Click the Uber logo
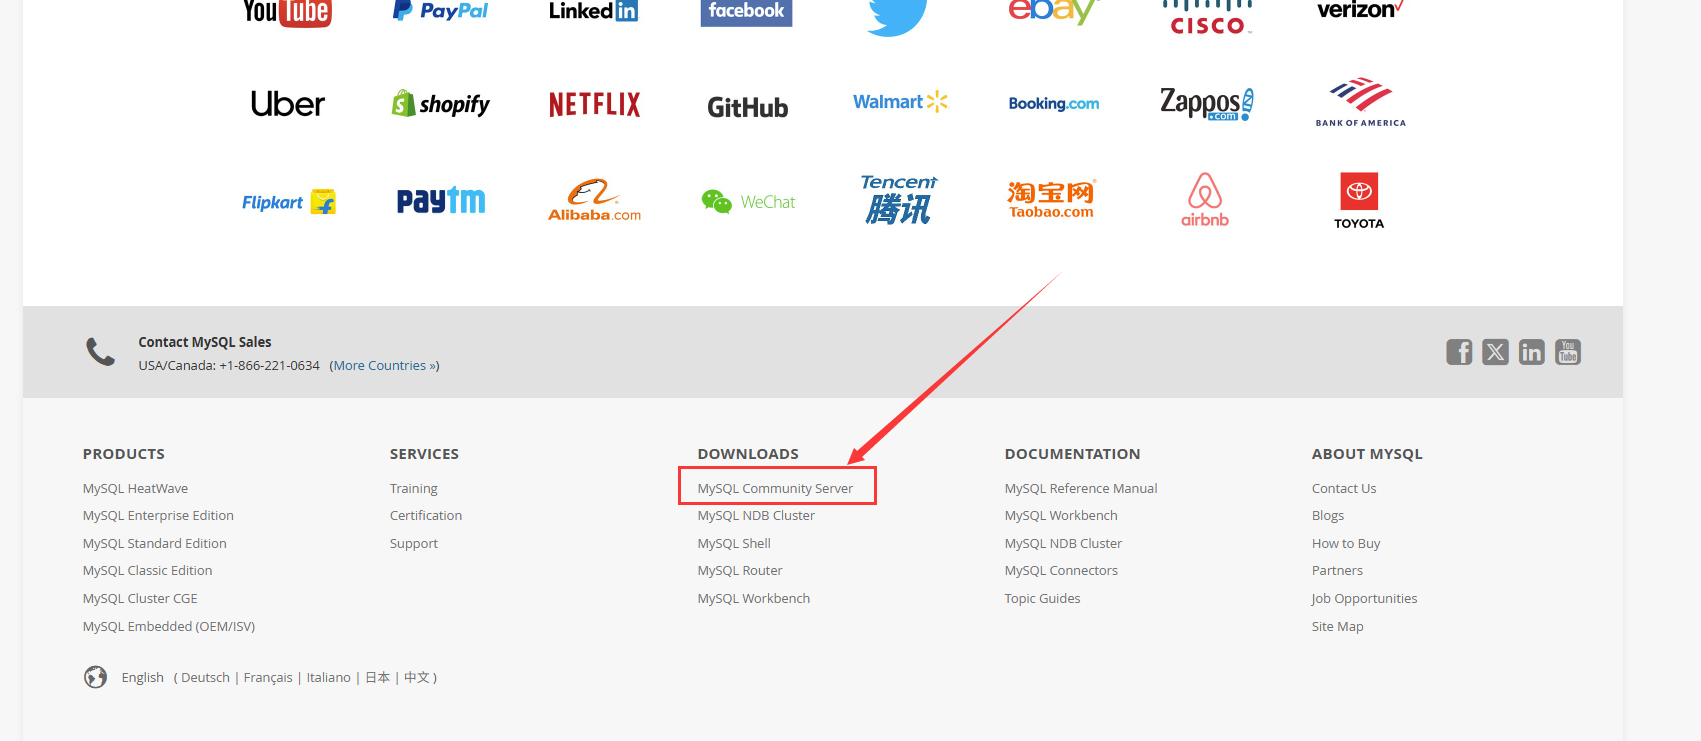 288,104
